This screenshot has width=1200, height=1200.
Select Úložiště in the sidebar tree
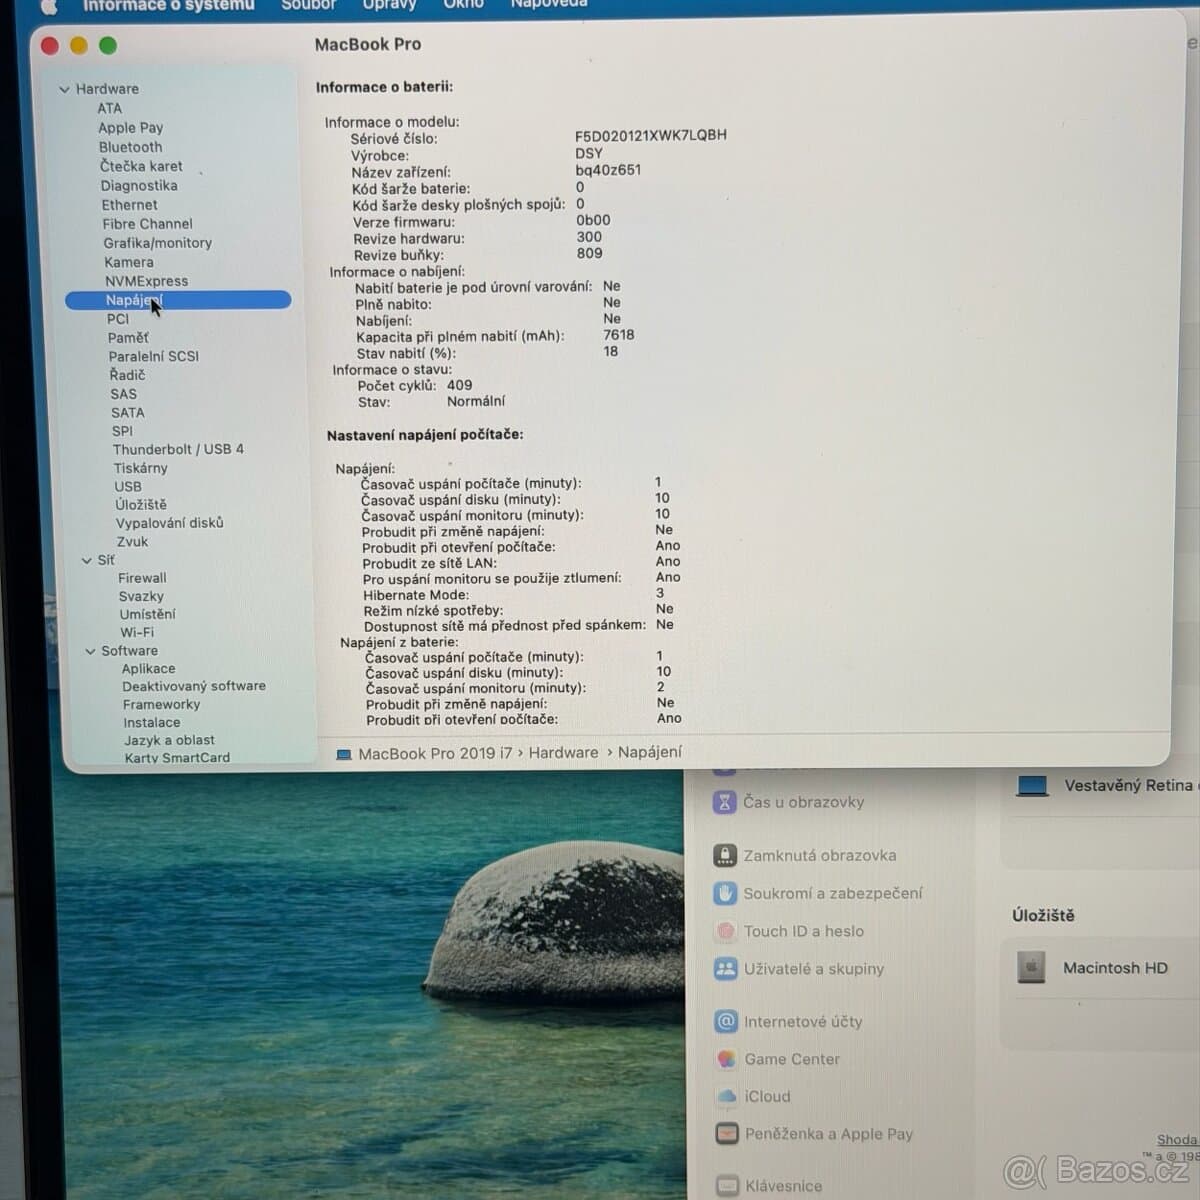(141, 505)
